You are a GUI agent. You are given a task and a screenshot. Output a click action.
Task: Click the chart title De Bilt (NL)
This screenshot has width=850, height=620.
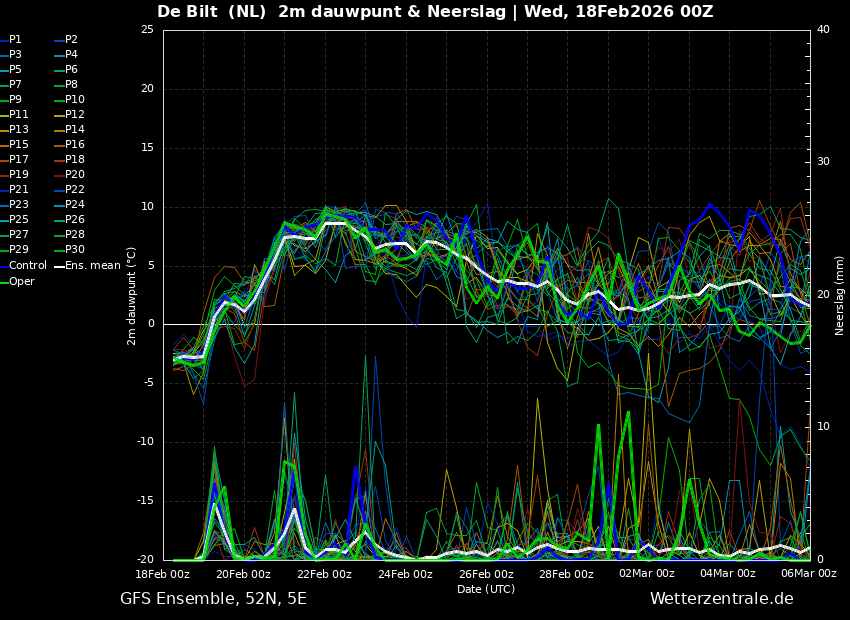click(x=211, y=12)
